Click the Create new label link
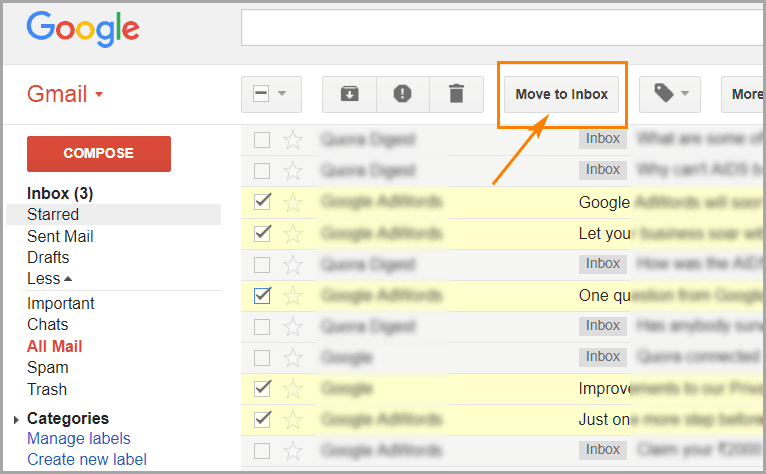 tap(86, 459)
